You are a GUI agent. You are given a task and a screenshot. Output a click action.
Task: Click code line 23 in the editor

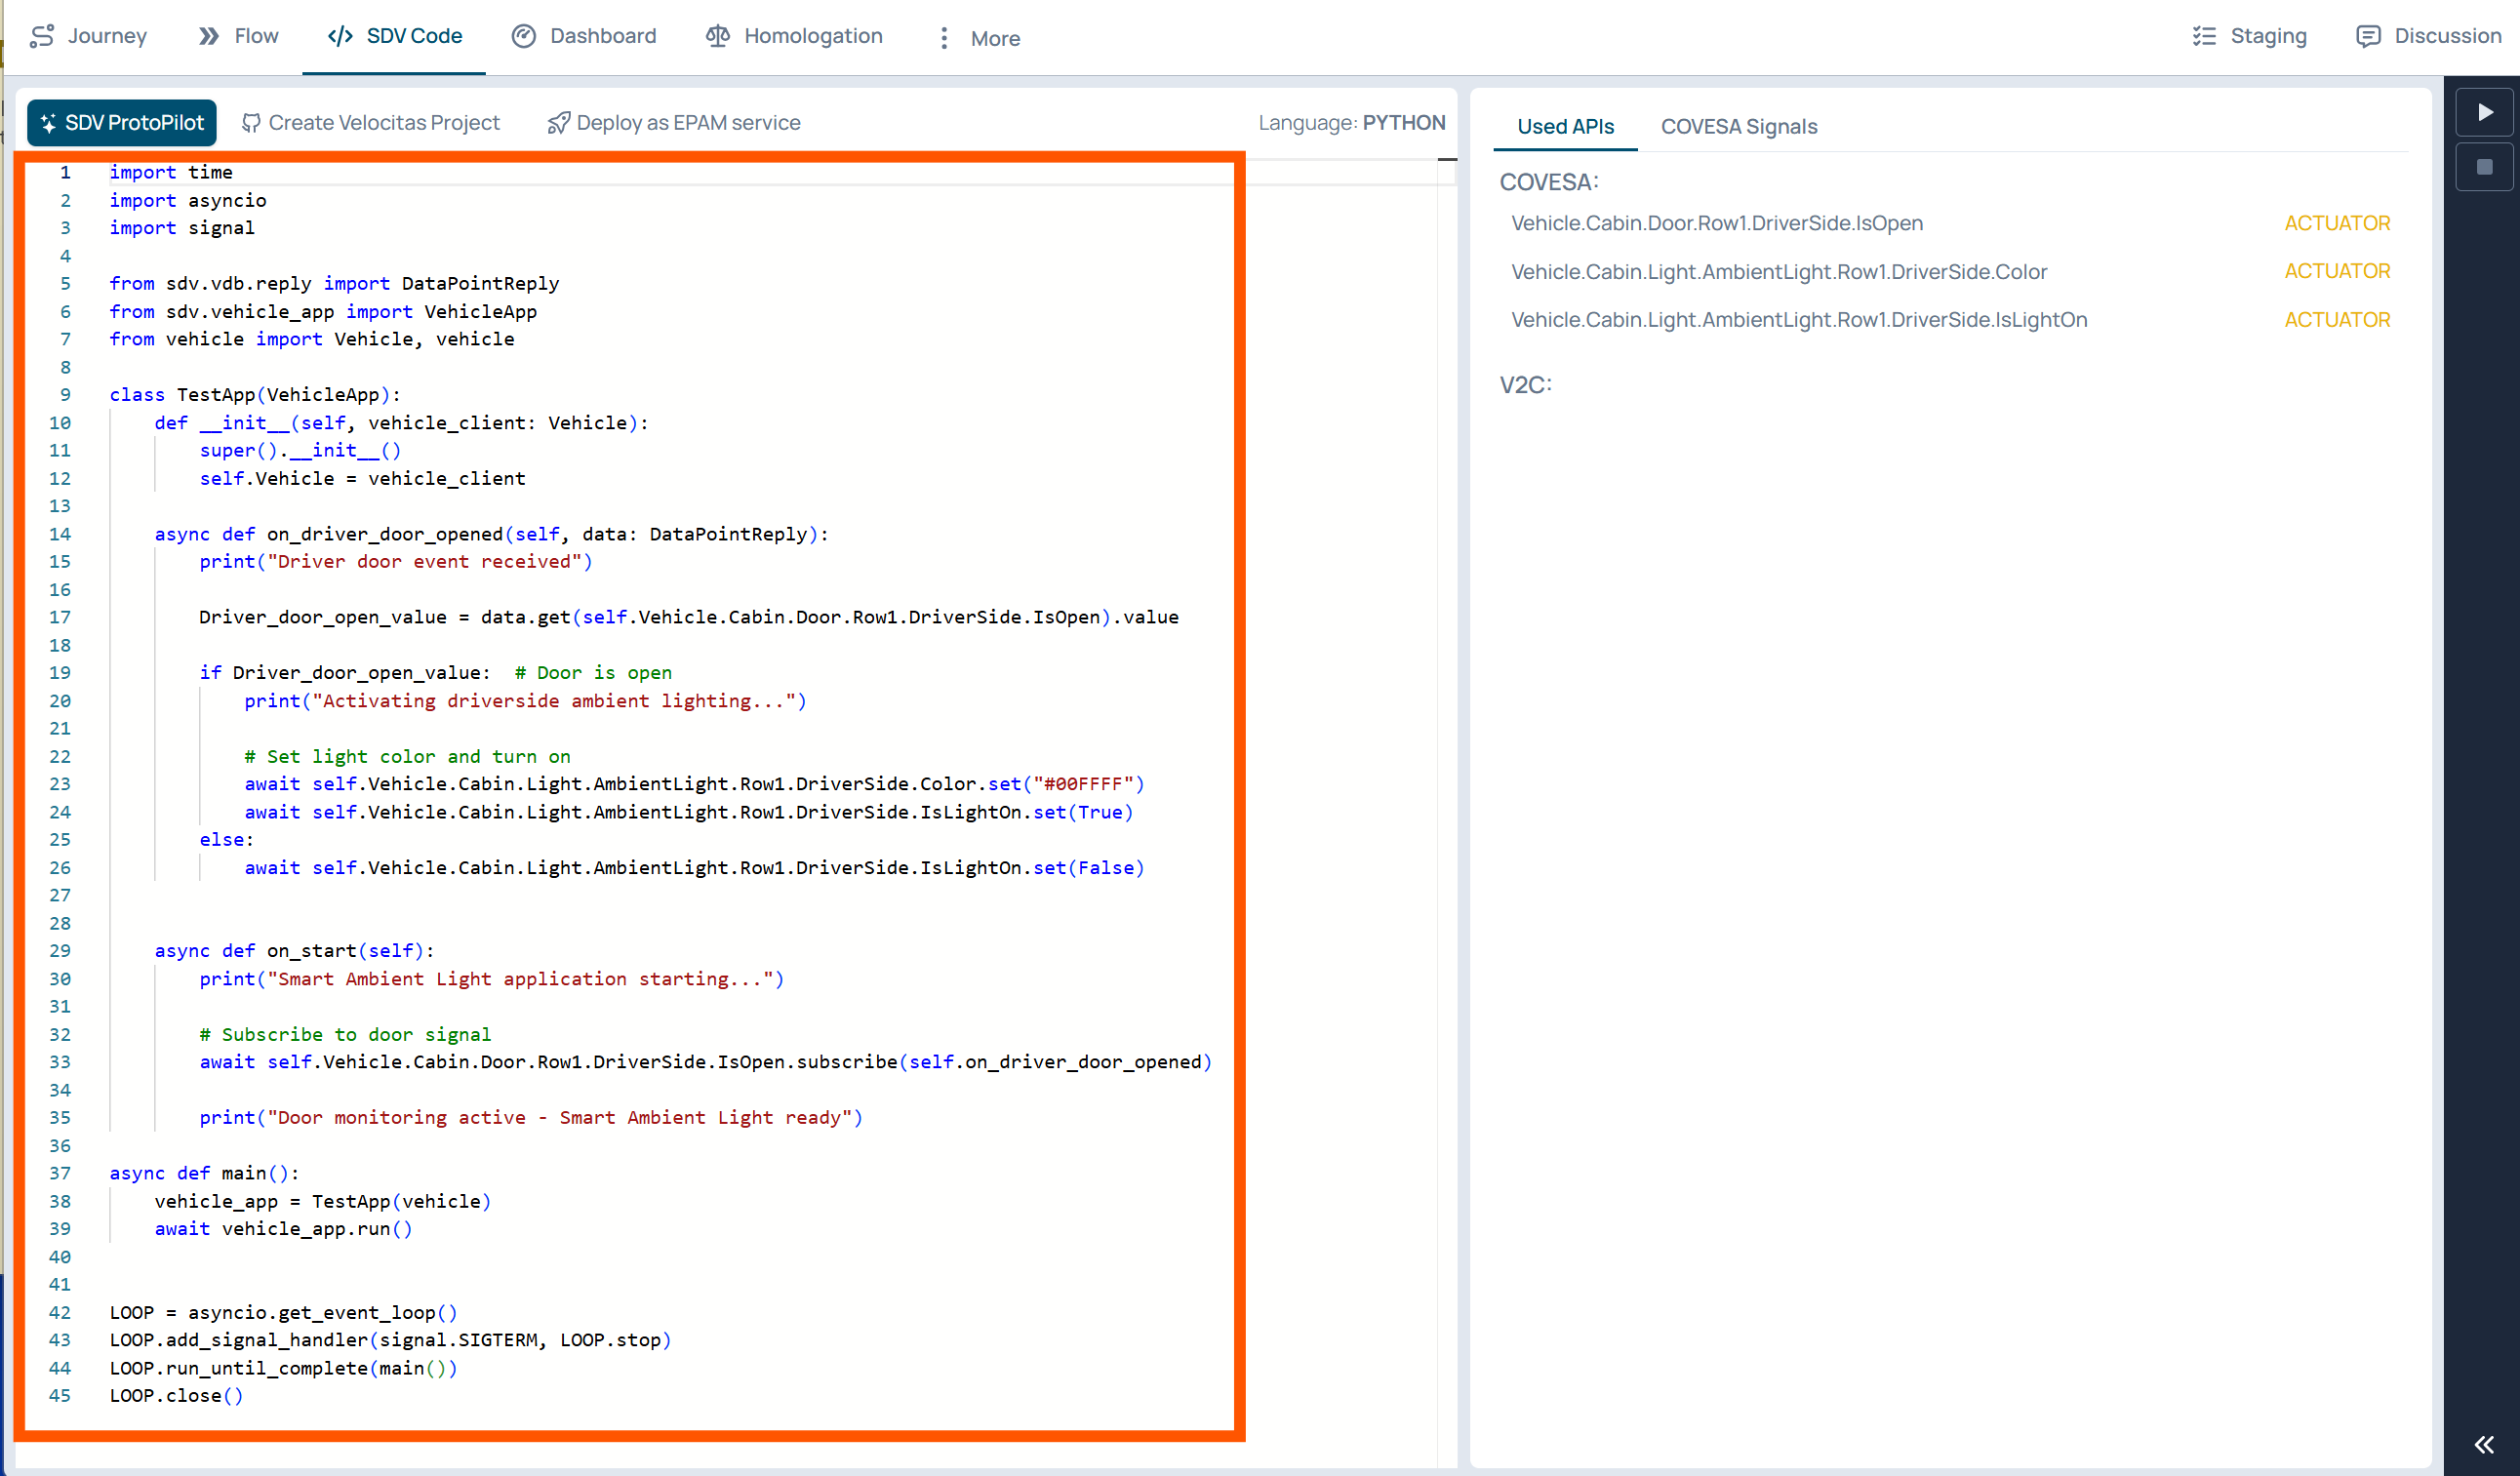pos(693,784)
